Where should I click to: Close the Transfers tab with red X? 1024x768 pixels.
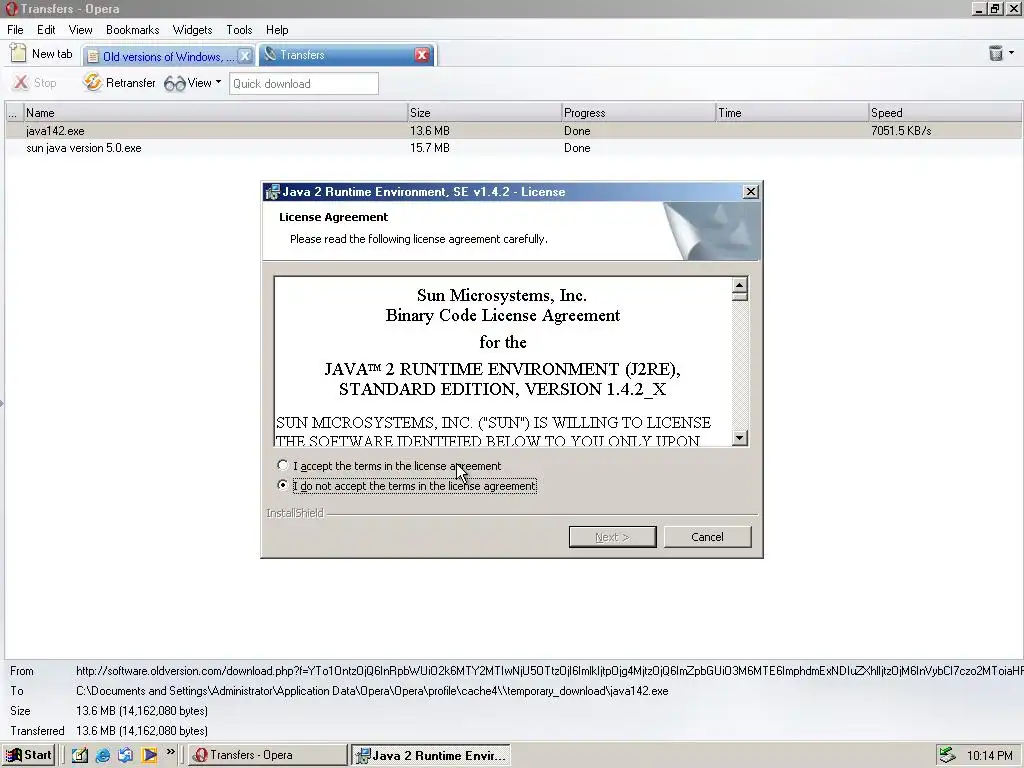[x=422, y=55]
